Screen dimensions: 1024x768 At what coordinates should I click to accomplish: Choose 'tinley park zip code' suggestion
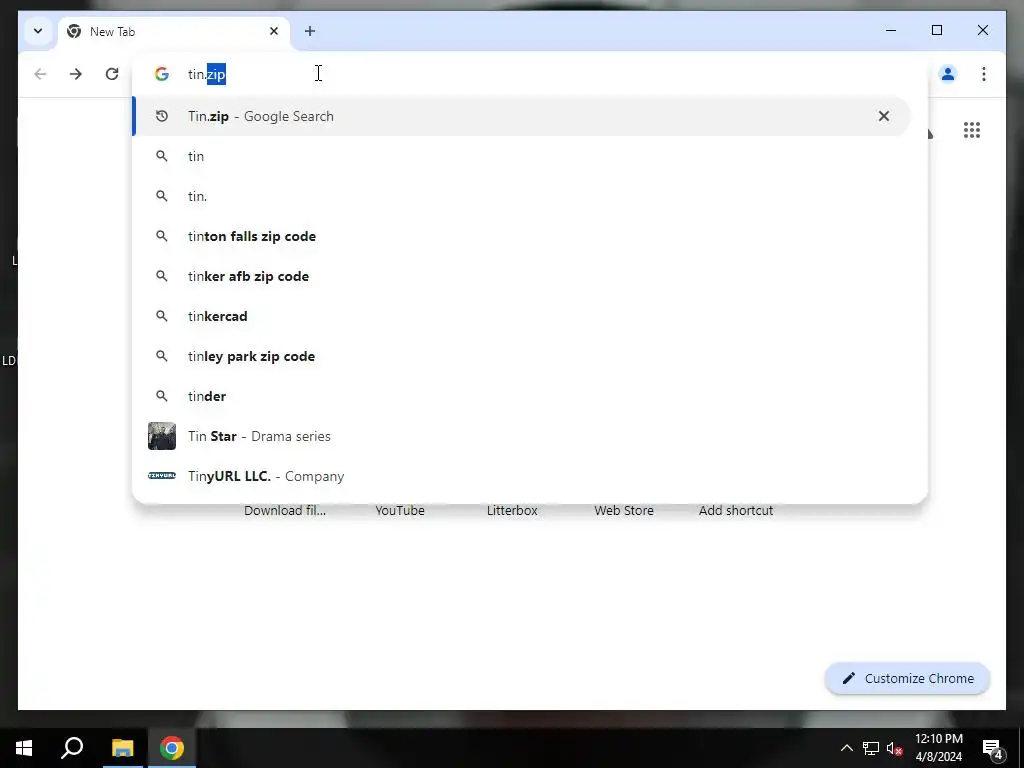tap(522, 356)
